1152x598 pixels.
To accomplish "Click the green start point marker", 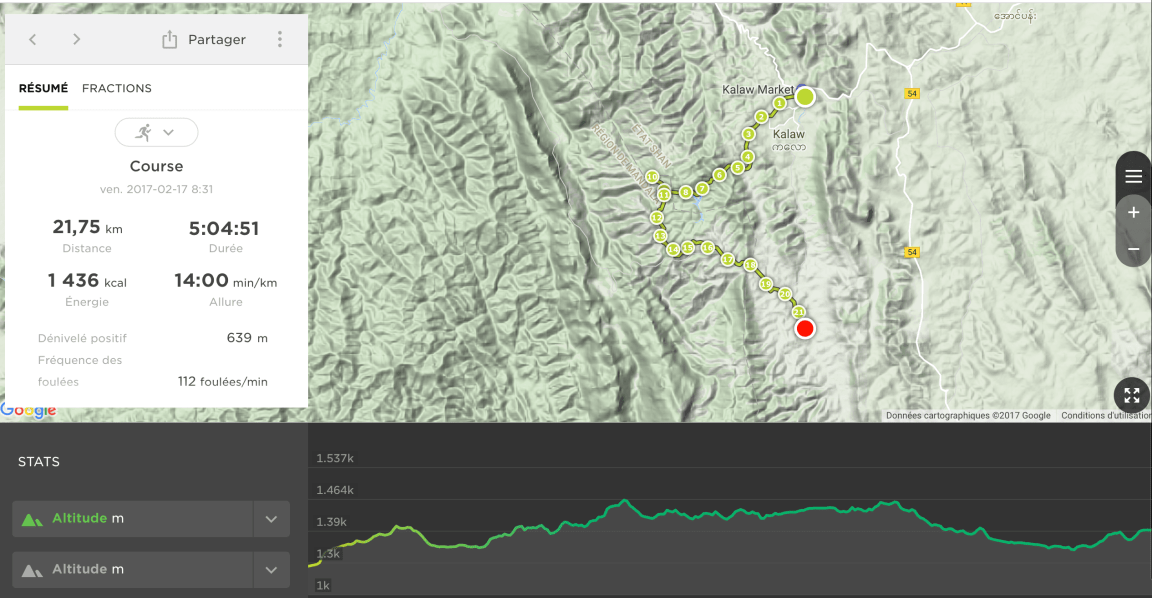I will (x=805, y=96).
